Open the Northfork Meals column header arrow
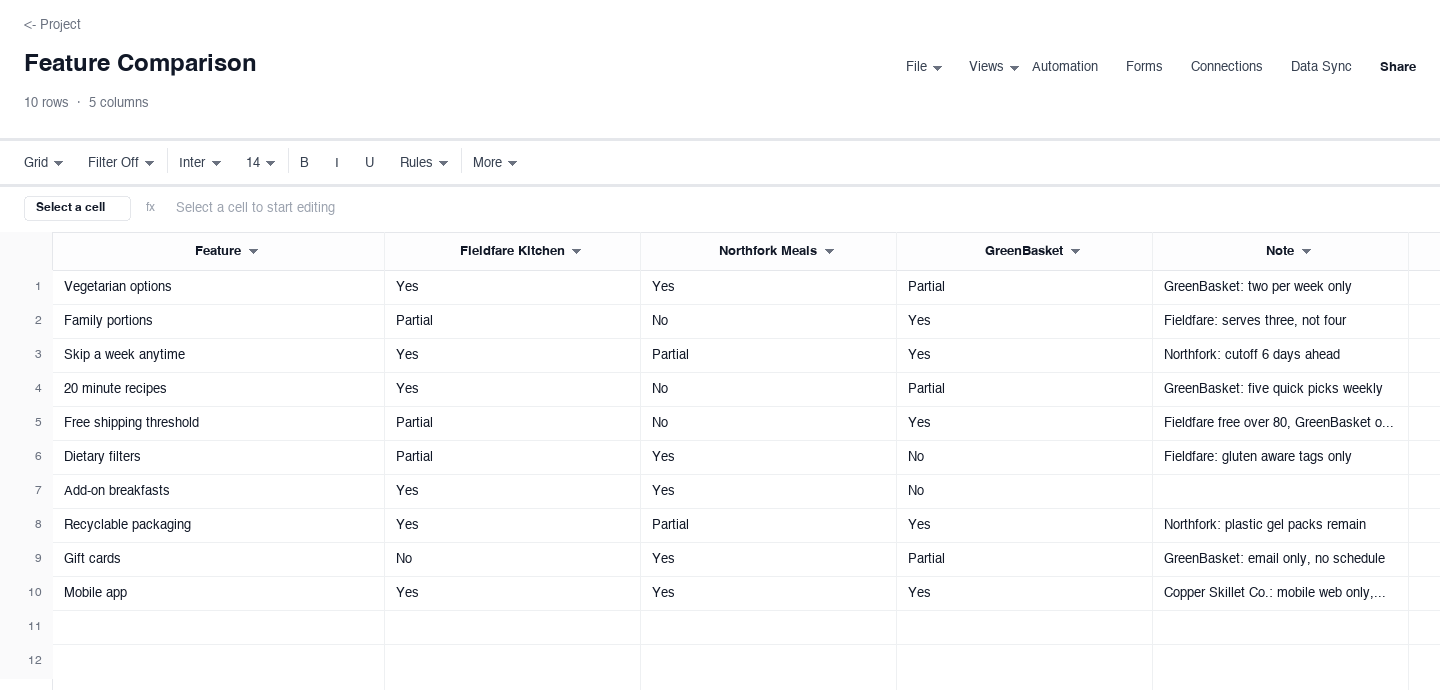Viewport: 1440px width, 690px height. pos(829,252)
